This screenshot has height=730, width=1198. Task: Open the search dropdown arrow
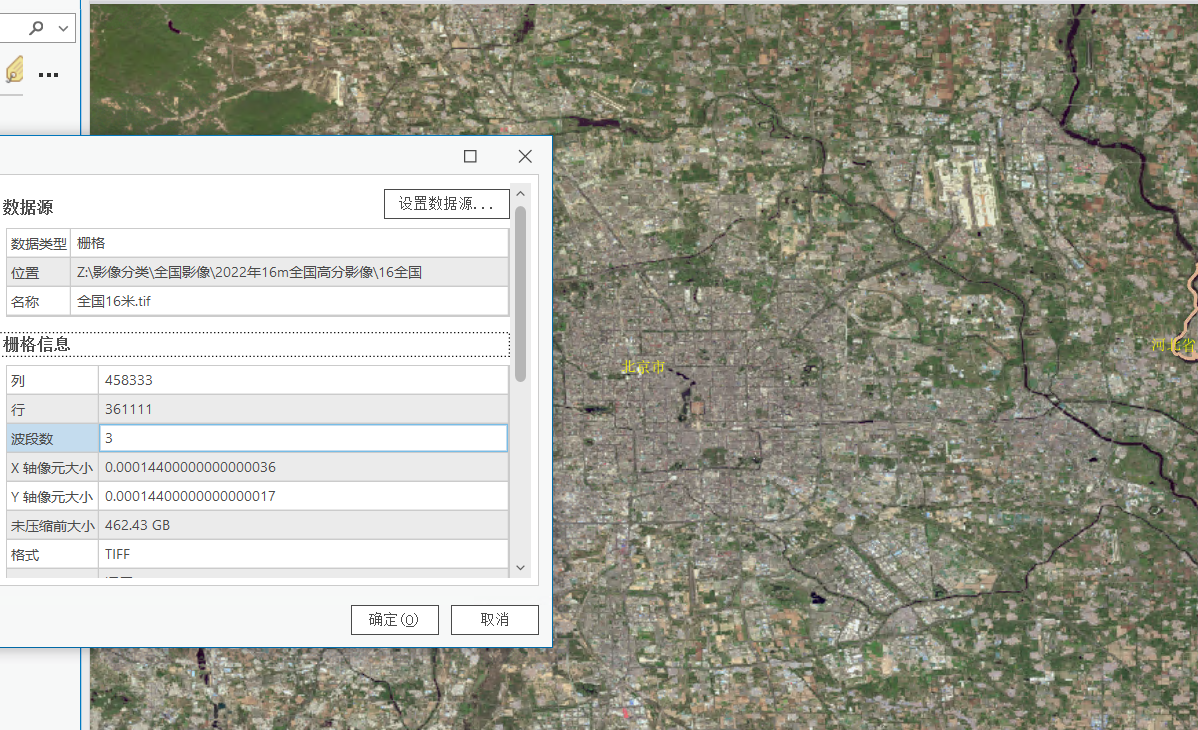(x=63, y=28)
